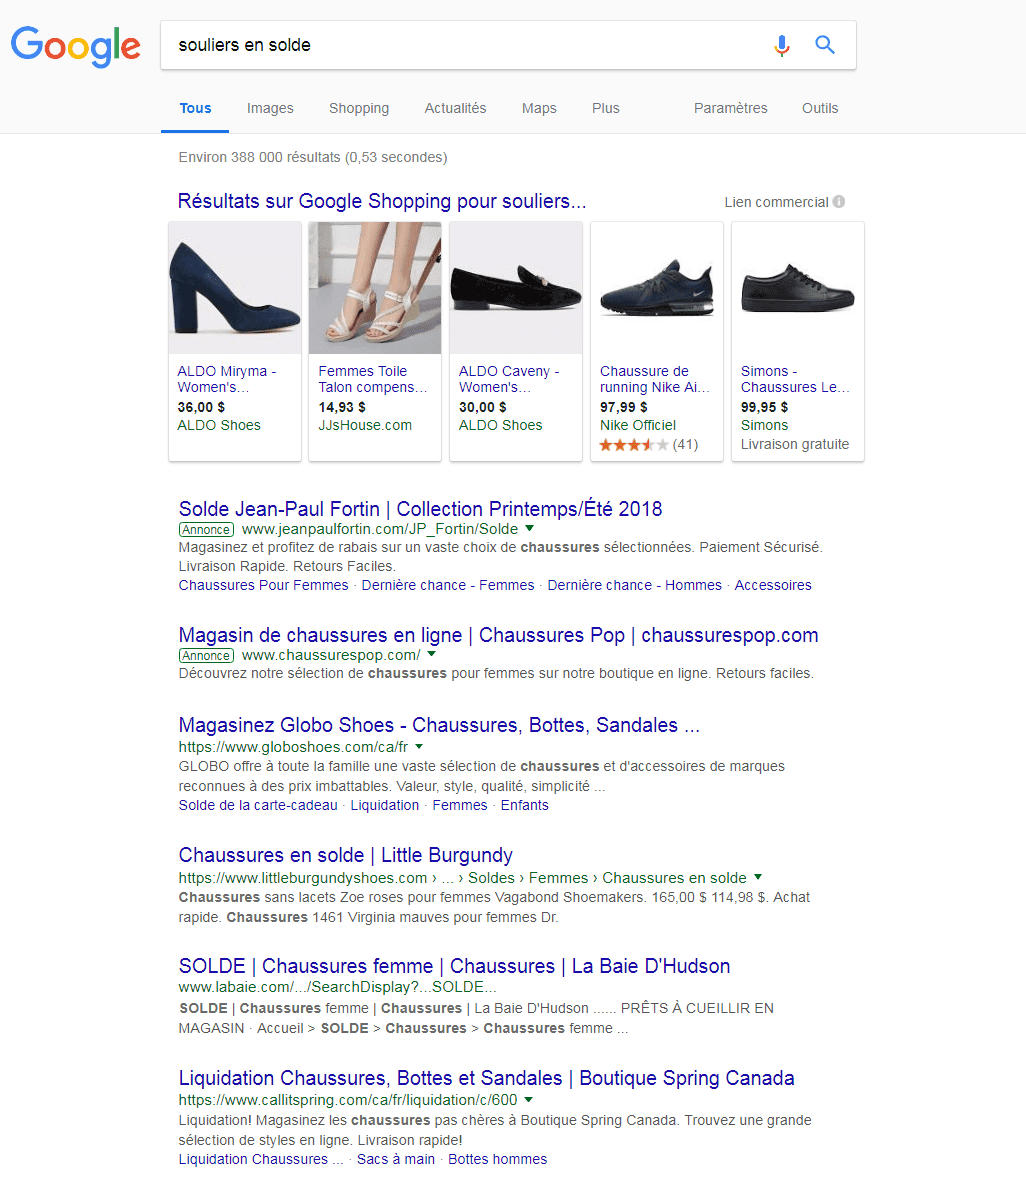Open Magasin de chaussures en ligne result
This screenshot has width=1026, height=1194.
click(498, 635)
